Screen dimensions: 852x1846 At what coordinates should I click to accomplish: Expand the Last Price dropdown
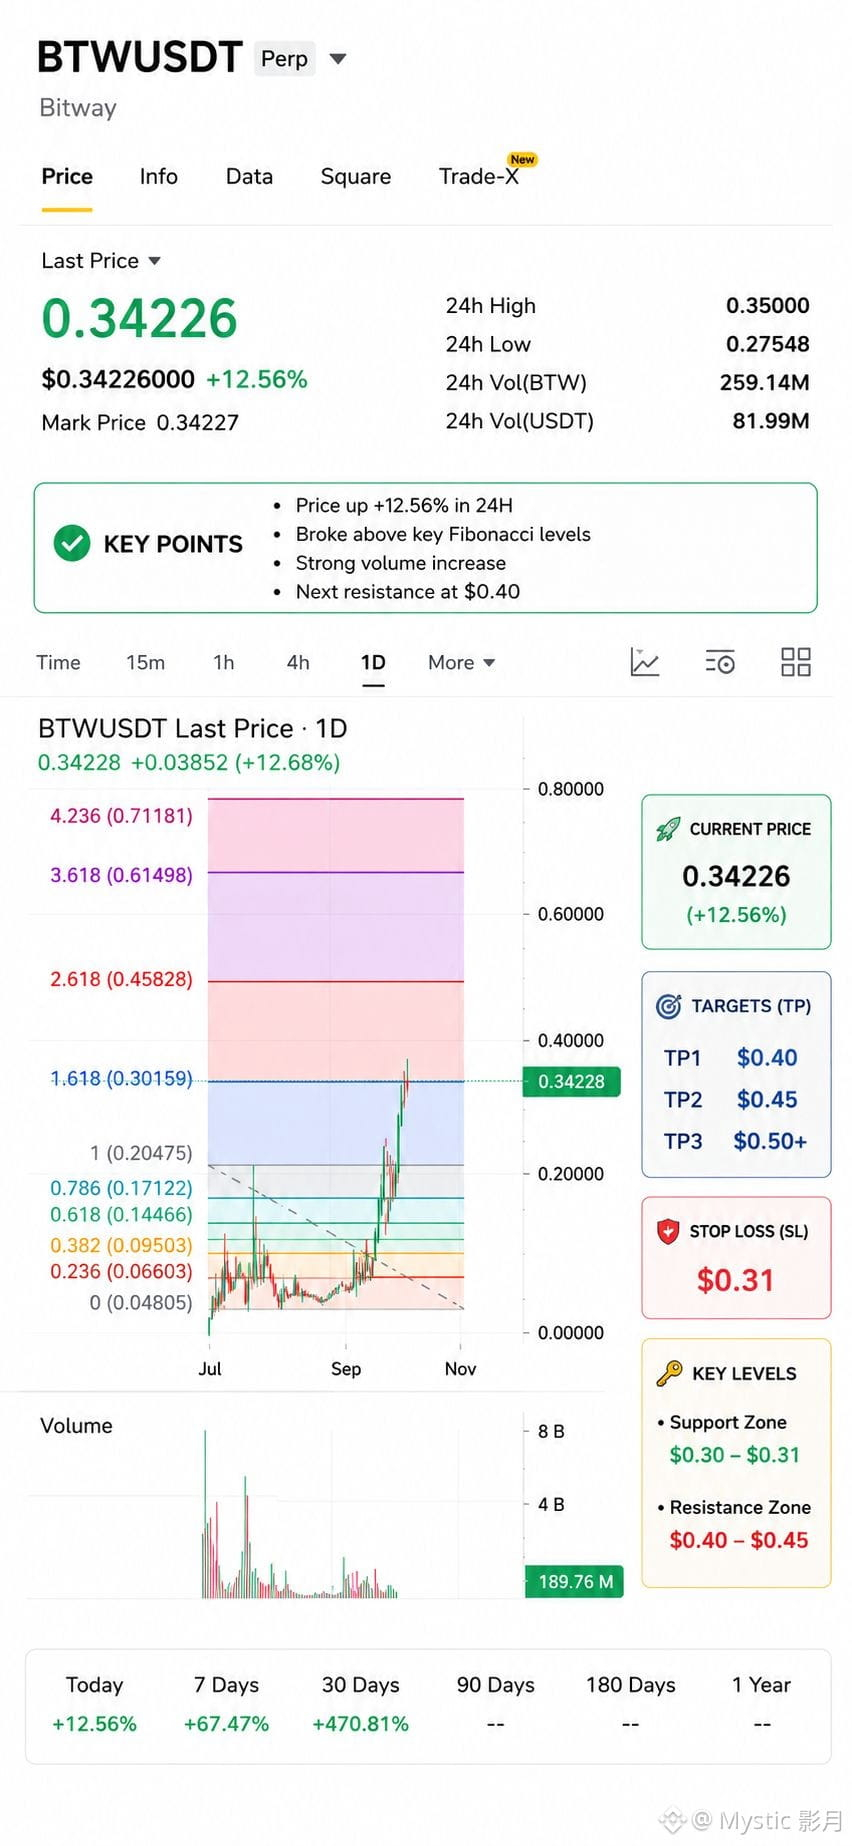point(101,261)
